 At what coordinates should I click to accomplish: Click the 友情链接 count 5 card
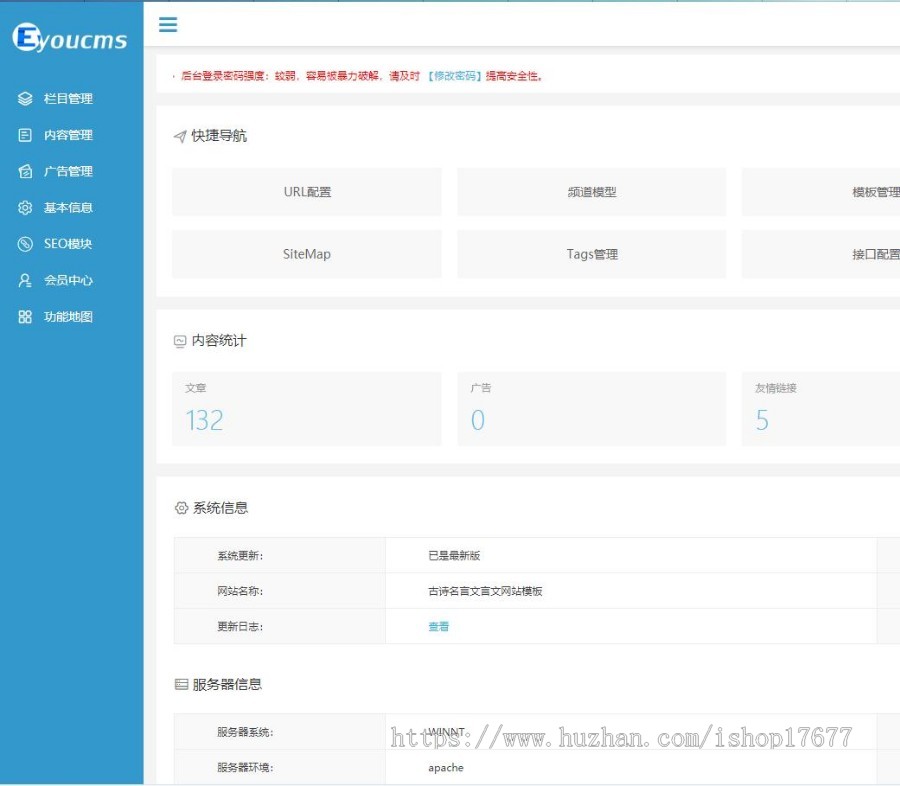point(821,409)
